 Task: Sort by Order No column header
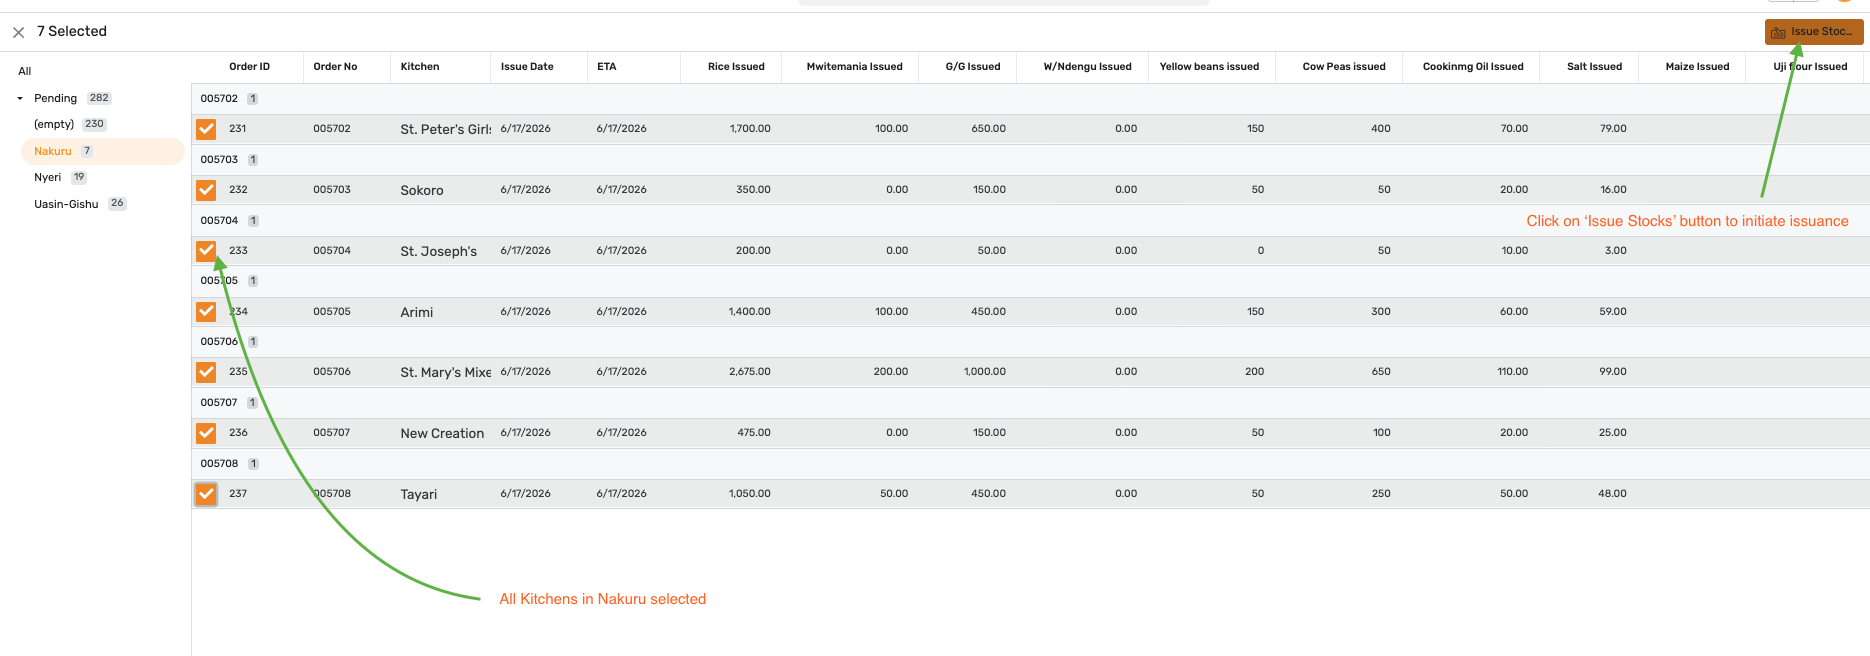335,67
